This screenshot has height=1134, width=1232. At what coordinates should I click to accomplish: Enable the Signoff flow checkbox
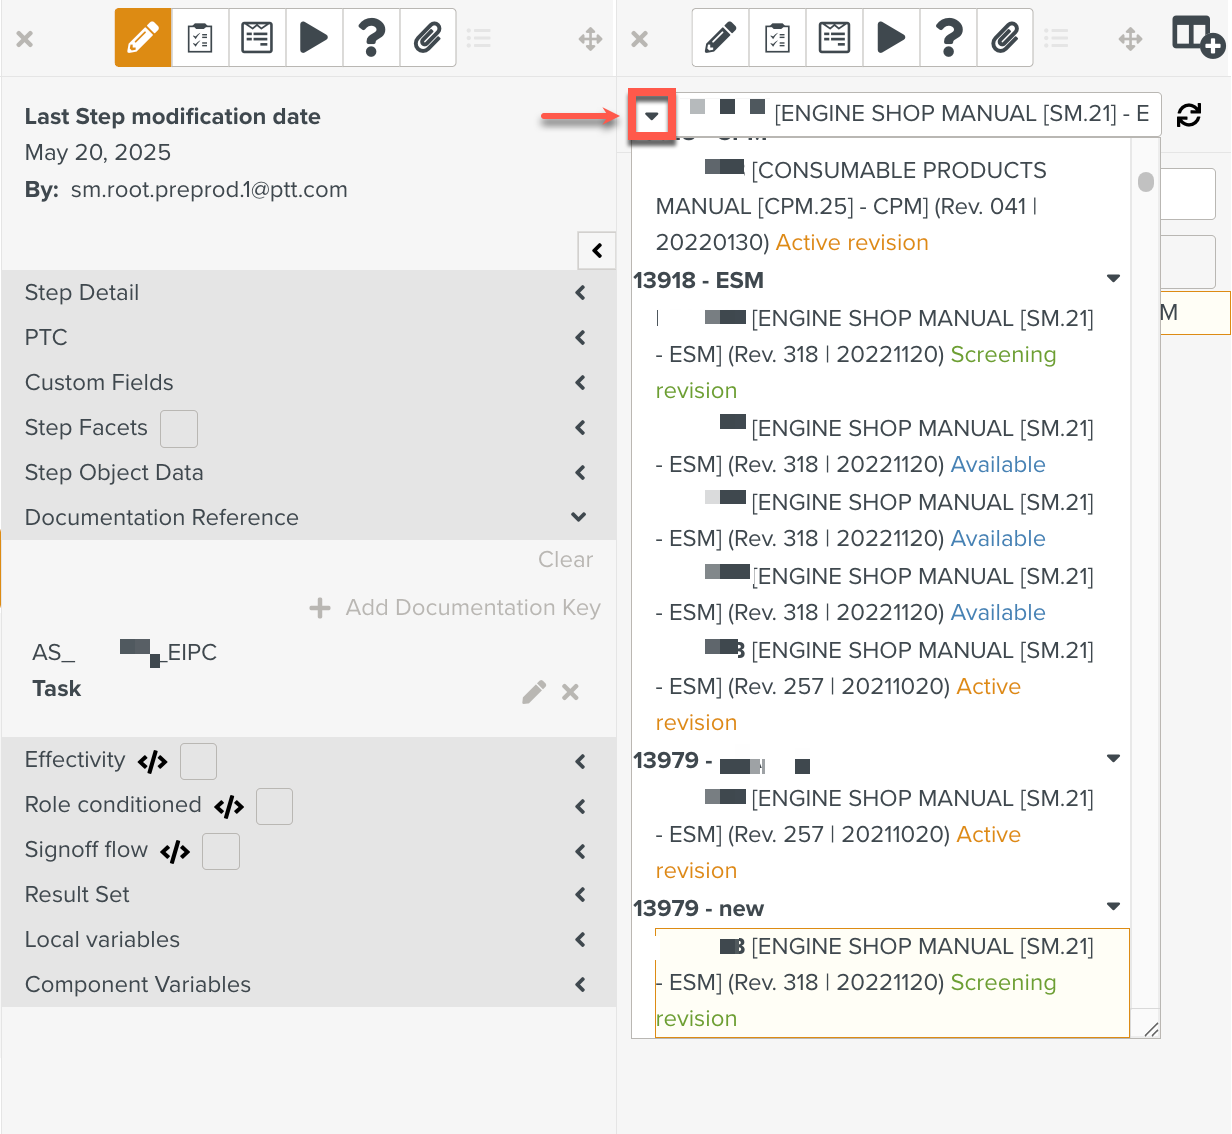point(221,852)
